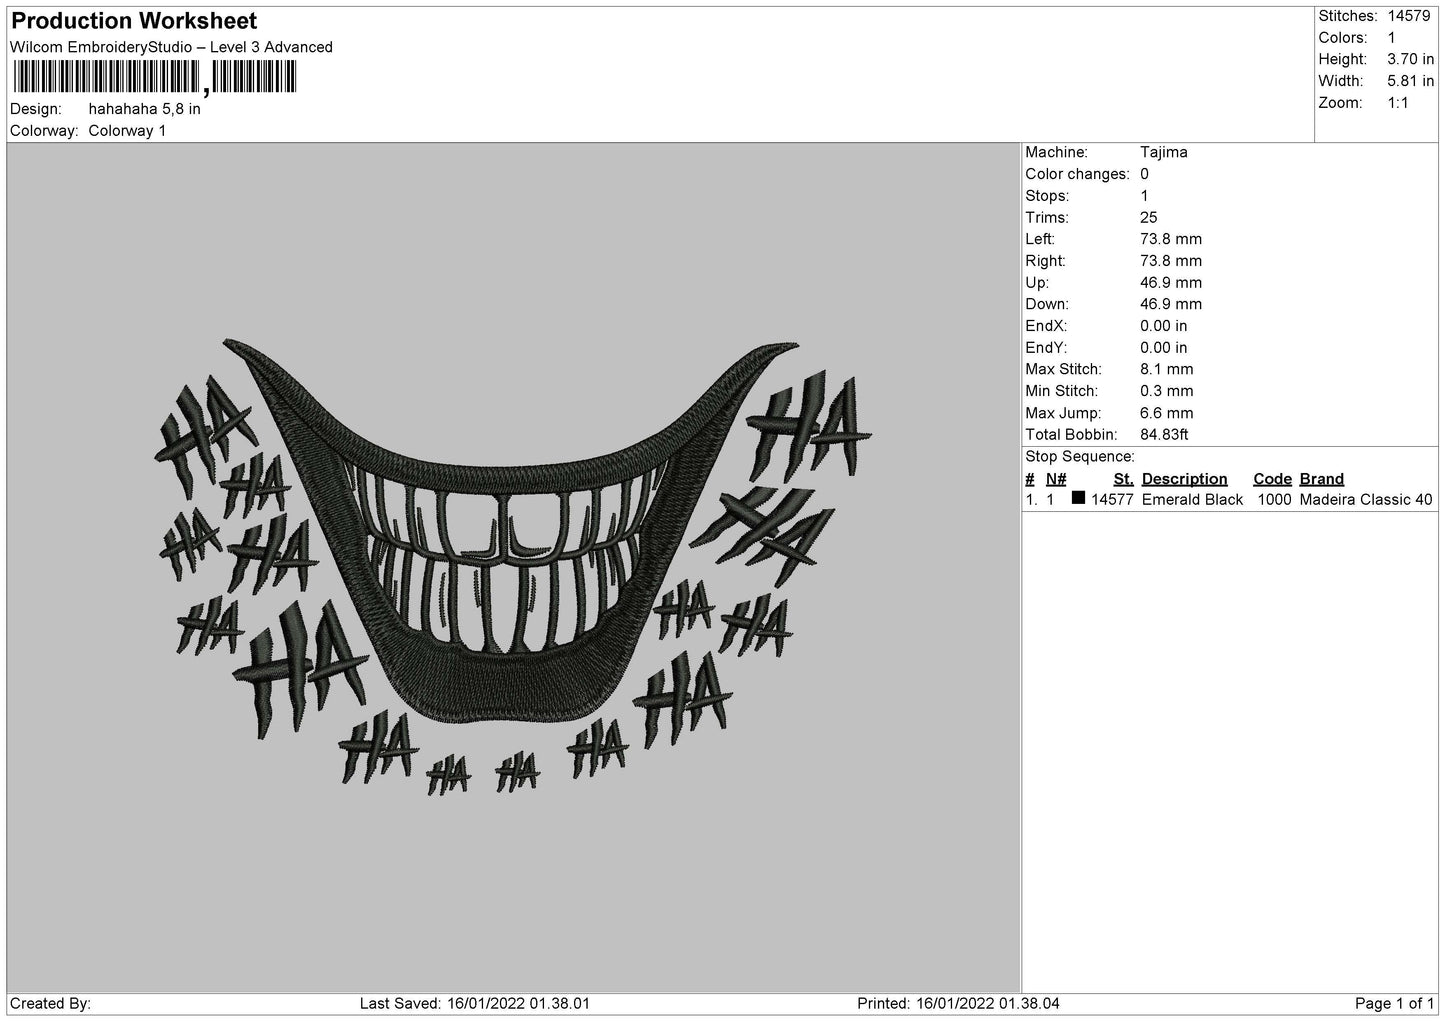Click the Trims value 25
The height and width of the screenshot is (1021, 1445).
1148,218
